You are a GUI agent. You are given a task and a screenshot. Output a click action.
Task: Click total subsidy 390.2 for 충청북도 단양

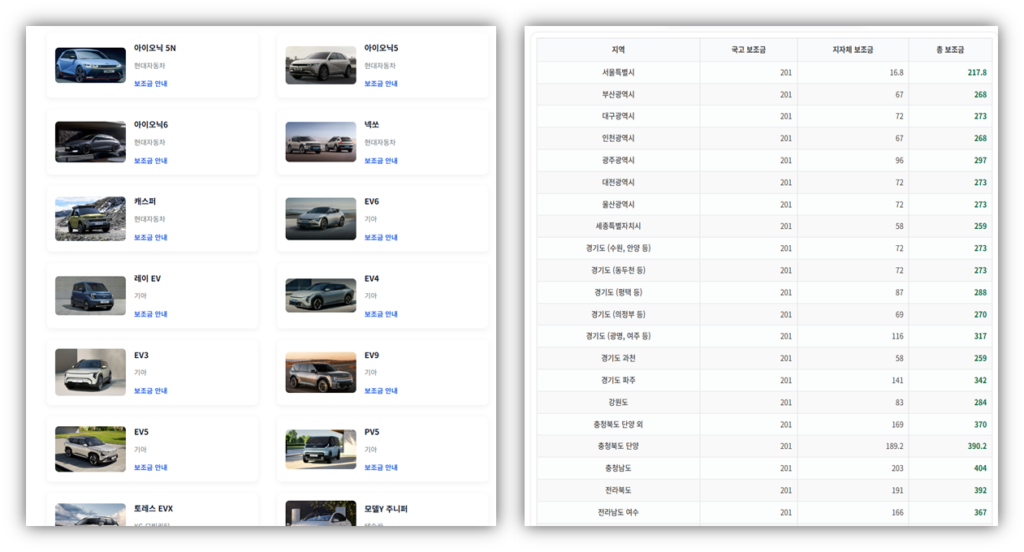tap(976, 446)
